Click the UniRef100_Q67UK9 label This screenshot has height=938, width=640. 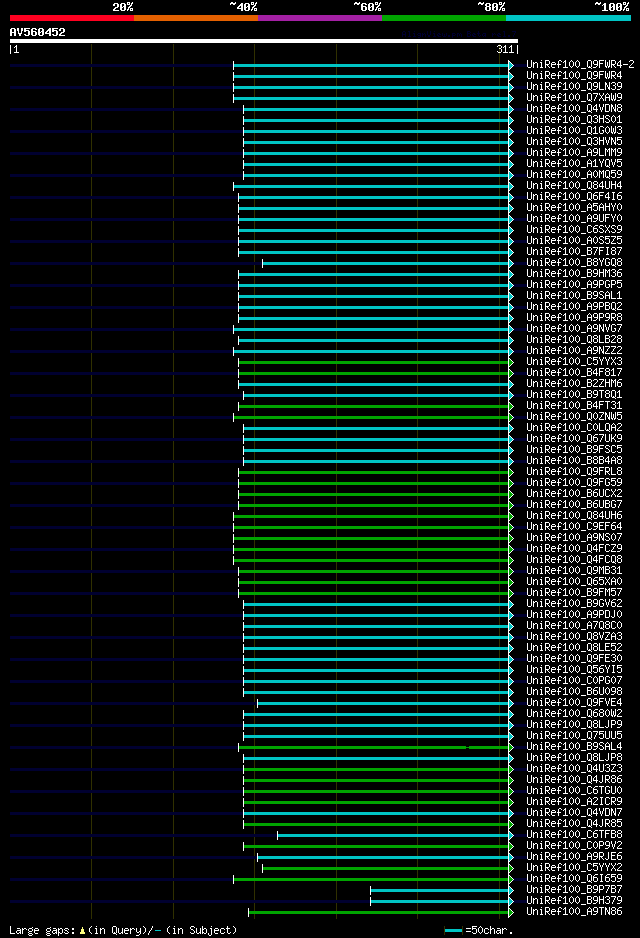(x=574, y=439)
